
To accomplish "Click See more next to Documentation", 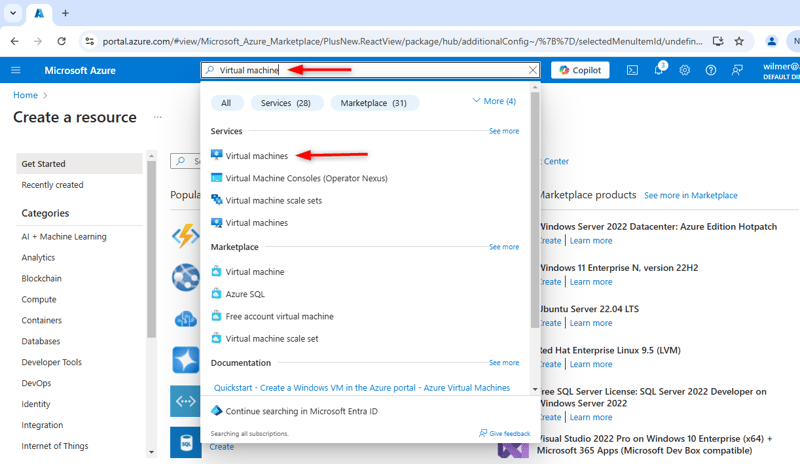I will pos(504,363).
